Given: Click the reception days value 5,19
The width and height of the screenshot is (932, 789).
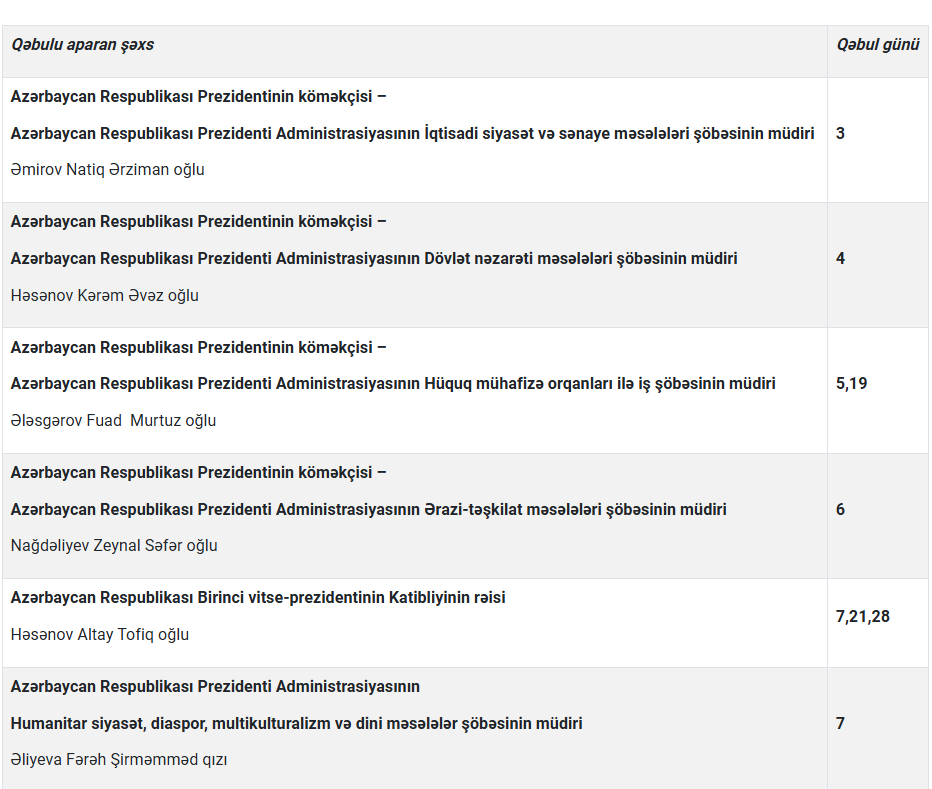Looking at the screenshot, I should [x=851, y=383].
